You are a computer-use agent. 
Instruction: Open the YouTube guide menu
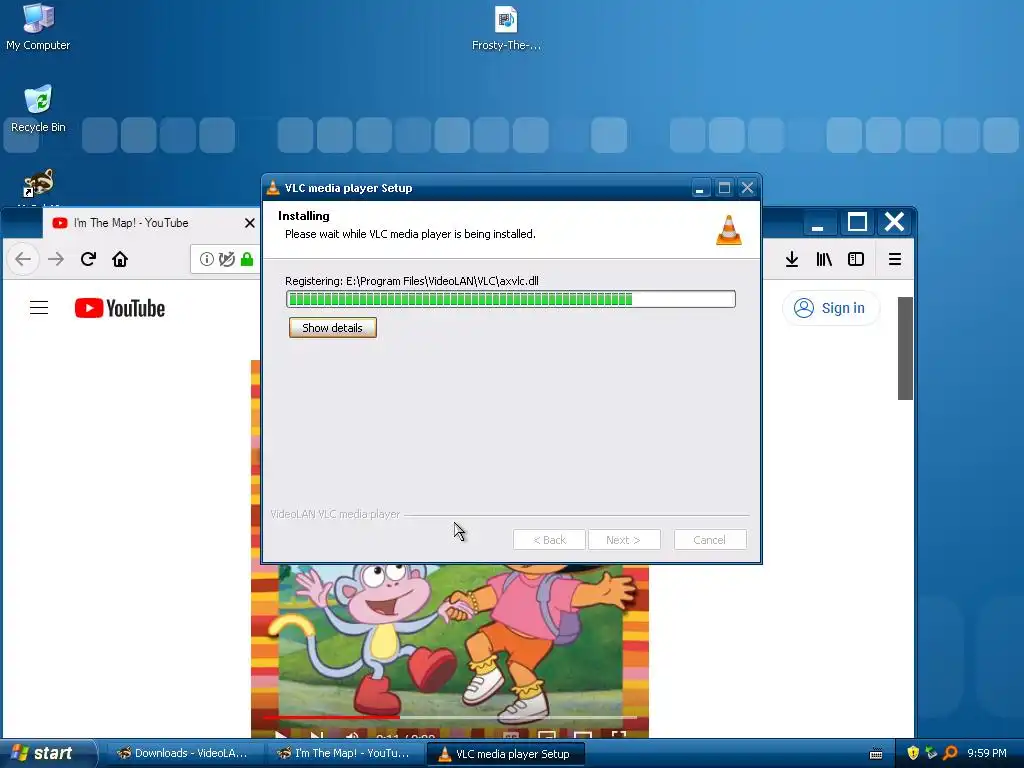point(39,308)
